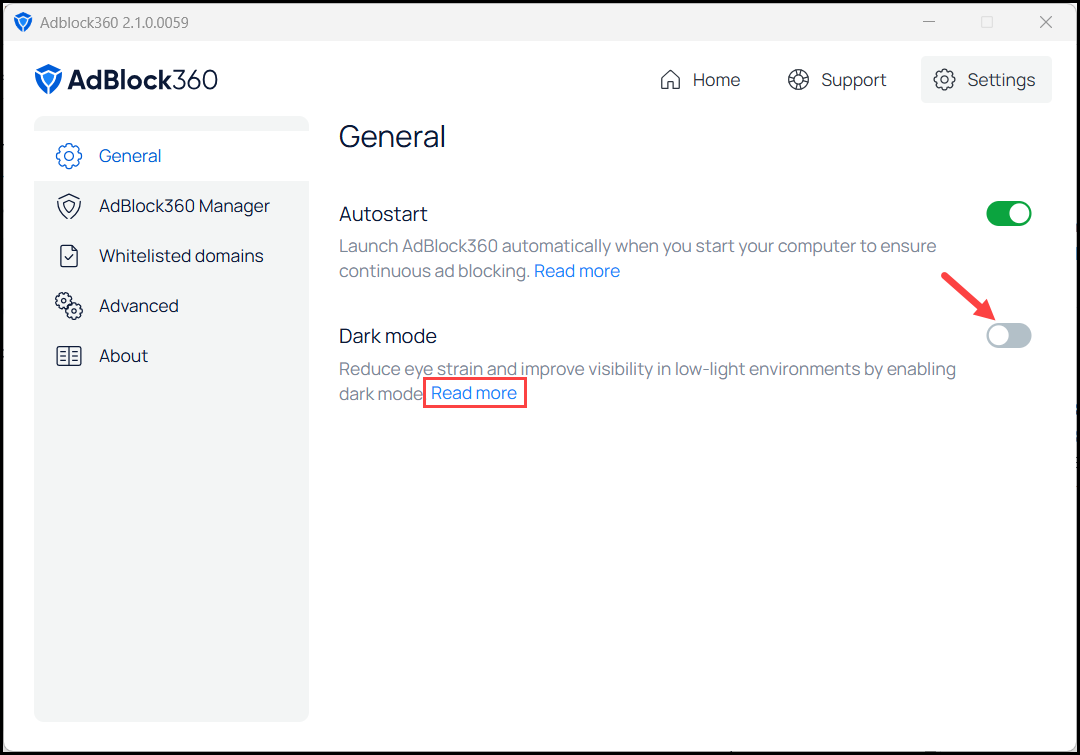Click the About book icon
Screen dimensions: 1080x755
pos(69,356)
